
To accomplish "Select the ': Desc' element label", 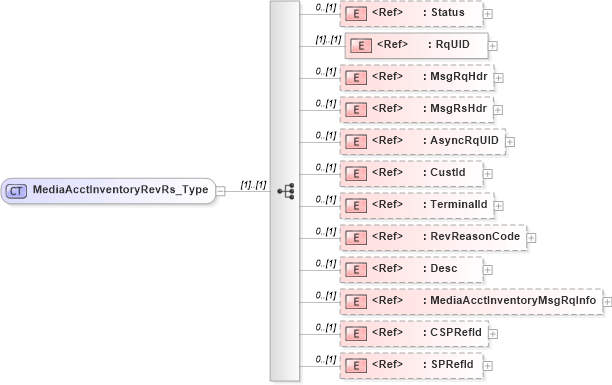I will [x=440, y=269].
